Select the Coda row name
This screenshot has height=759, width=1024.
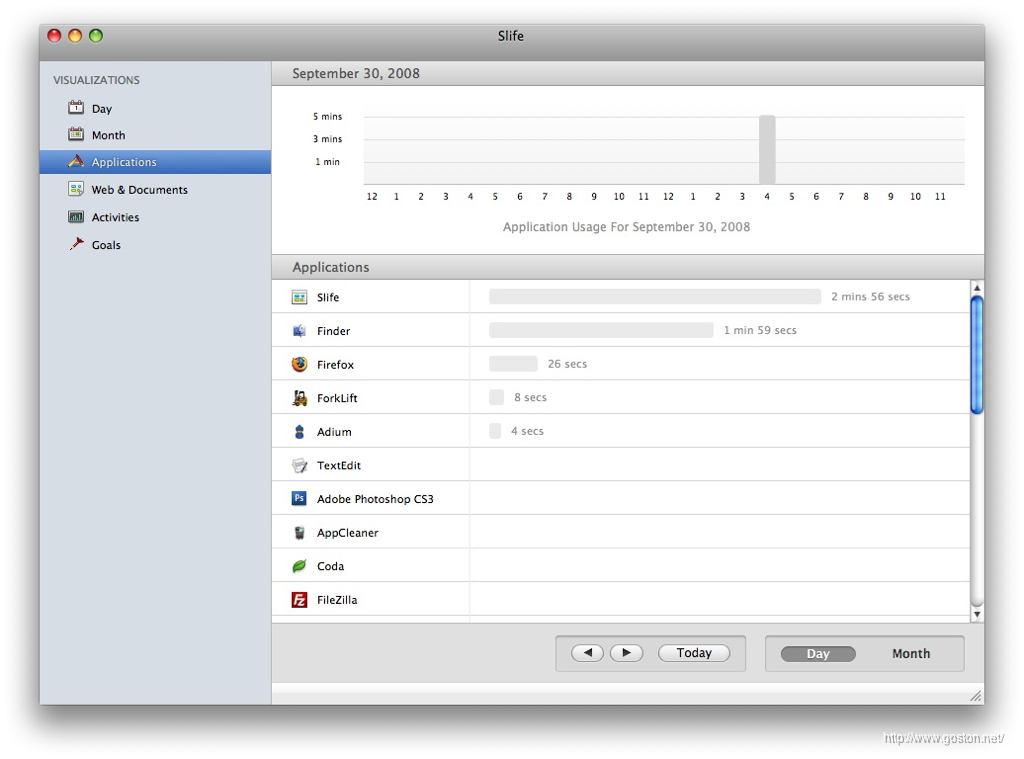[330, 566]
